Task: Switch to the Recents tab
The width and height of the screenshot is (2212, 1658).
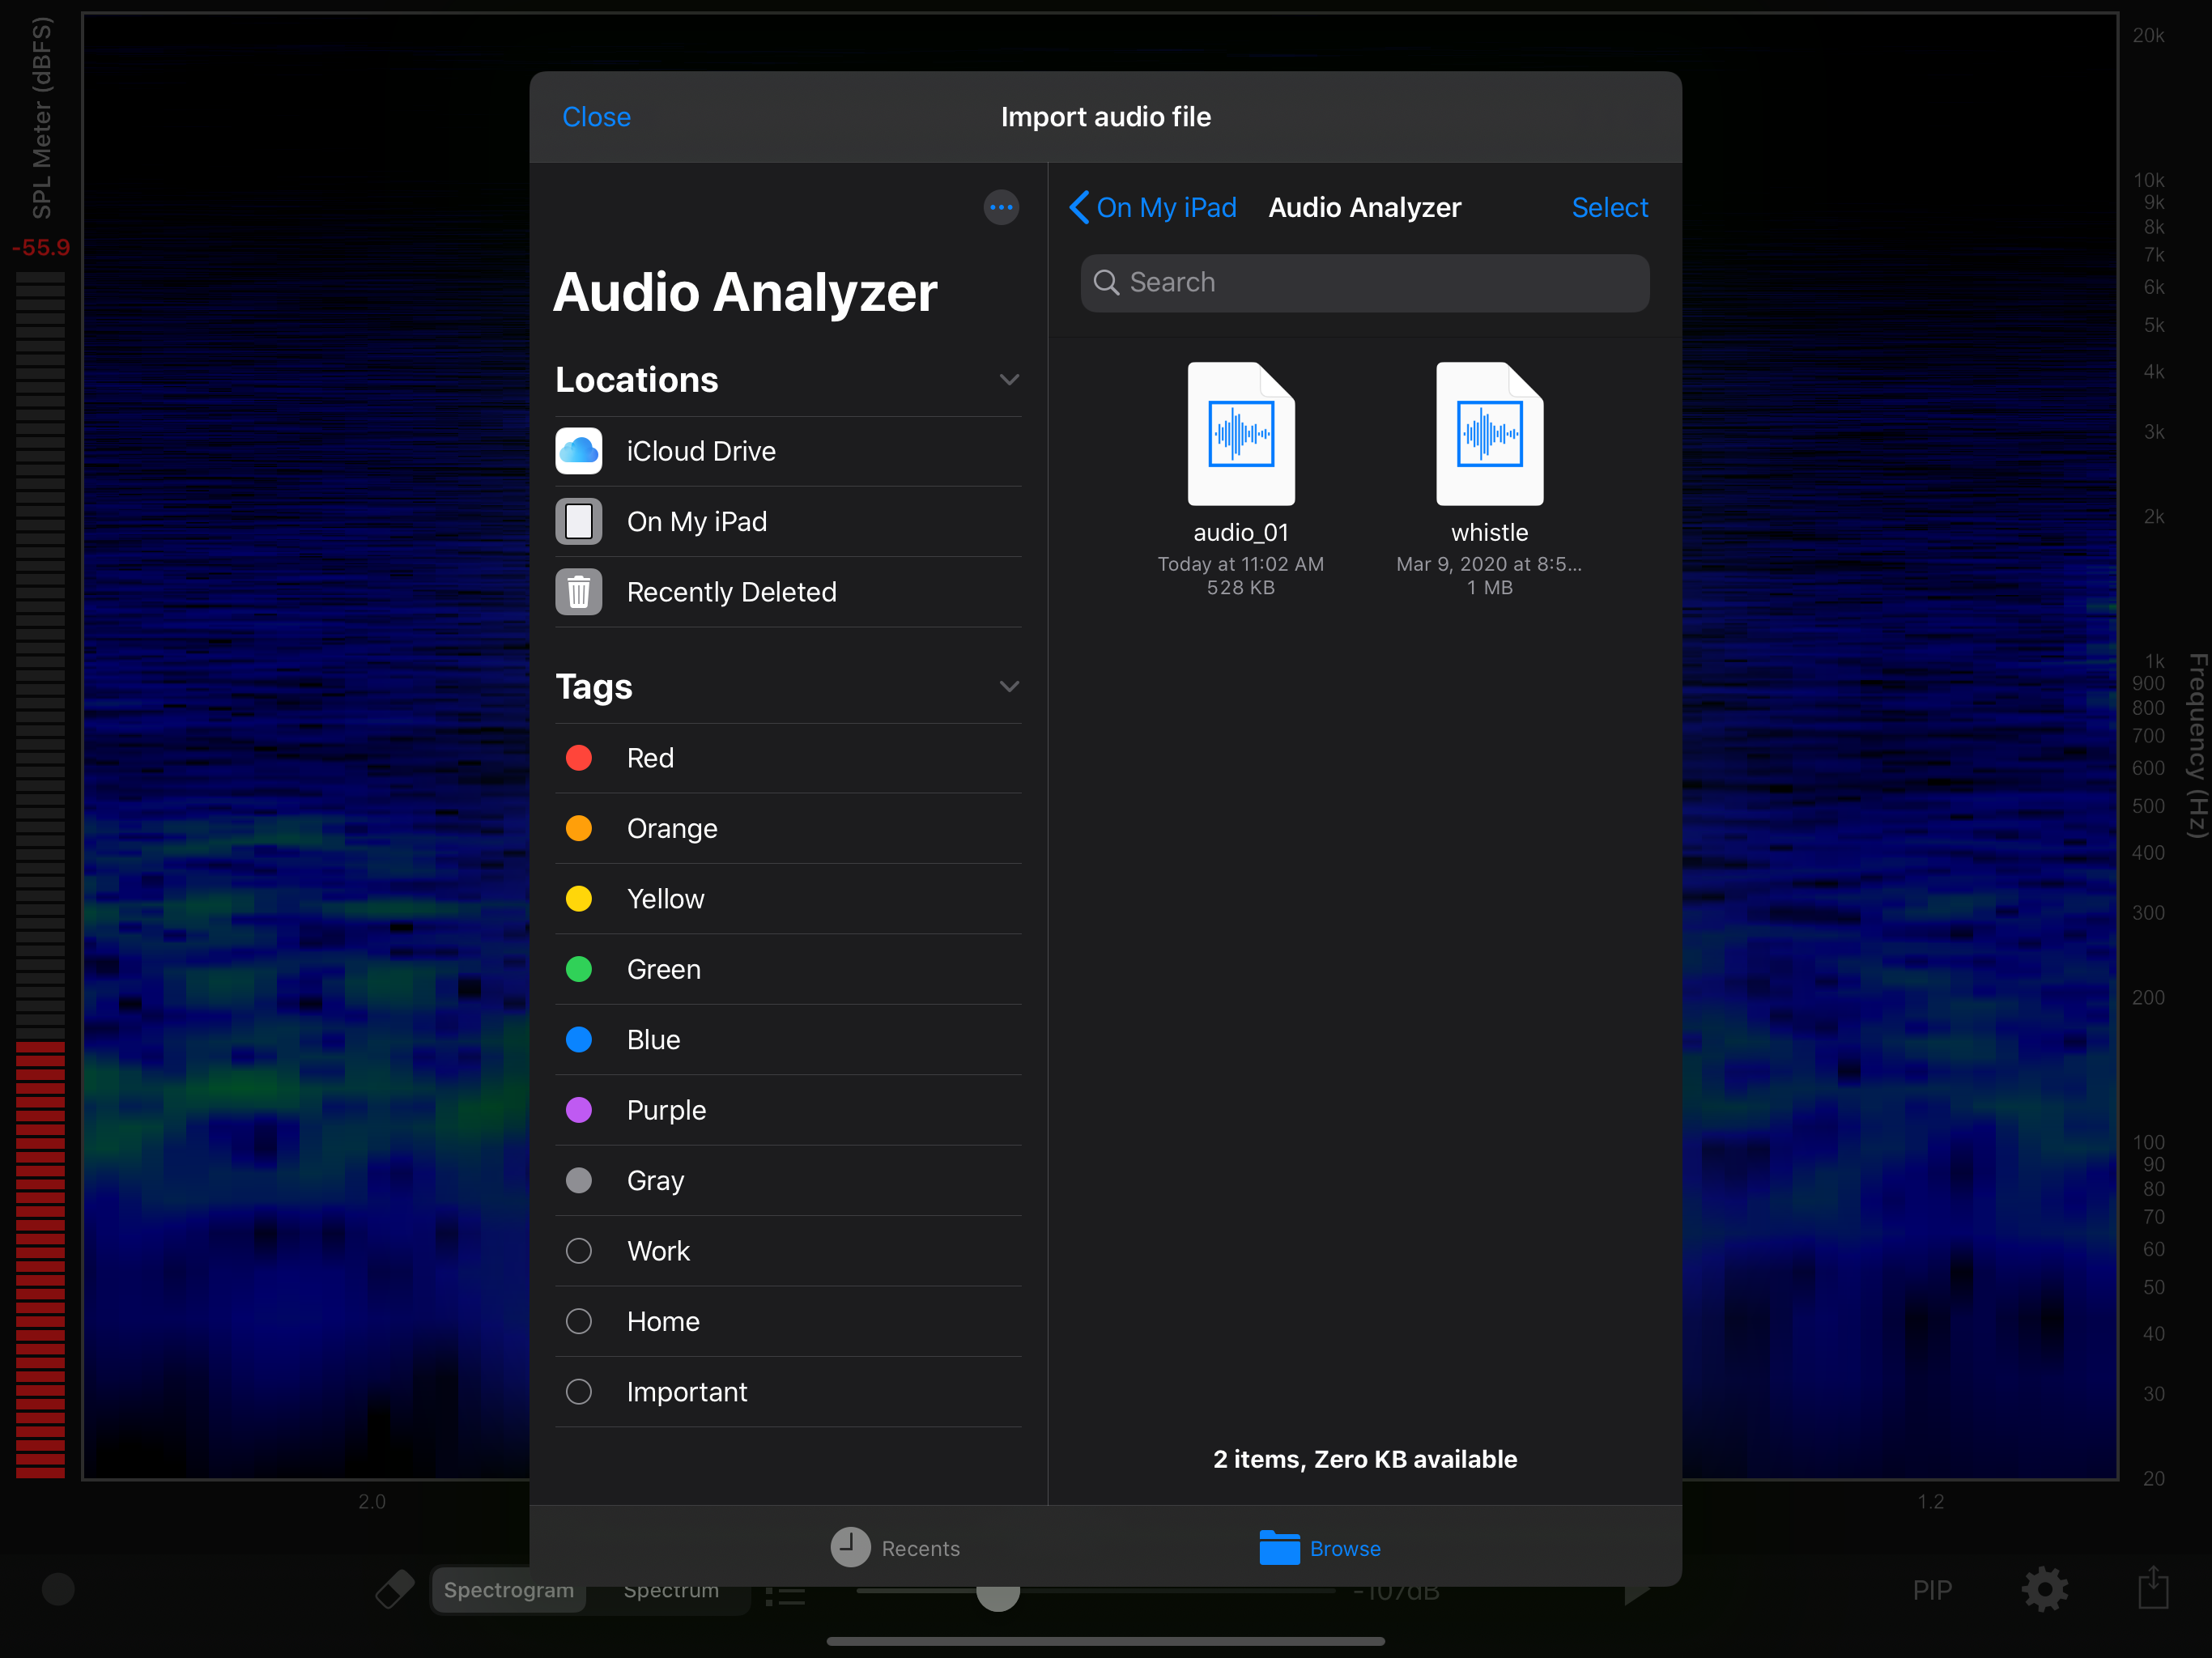Action: pos(895,1548)
